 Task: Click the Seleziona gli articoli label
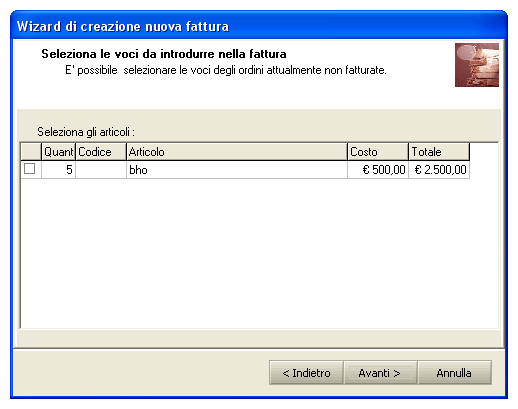(x=86, y=132)
